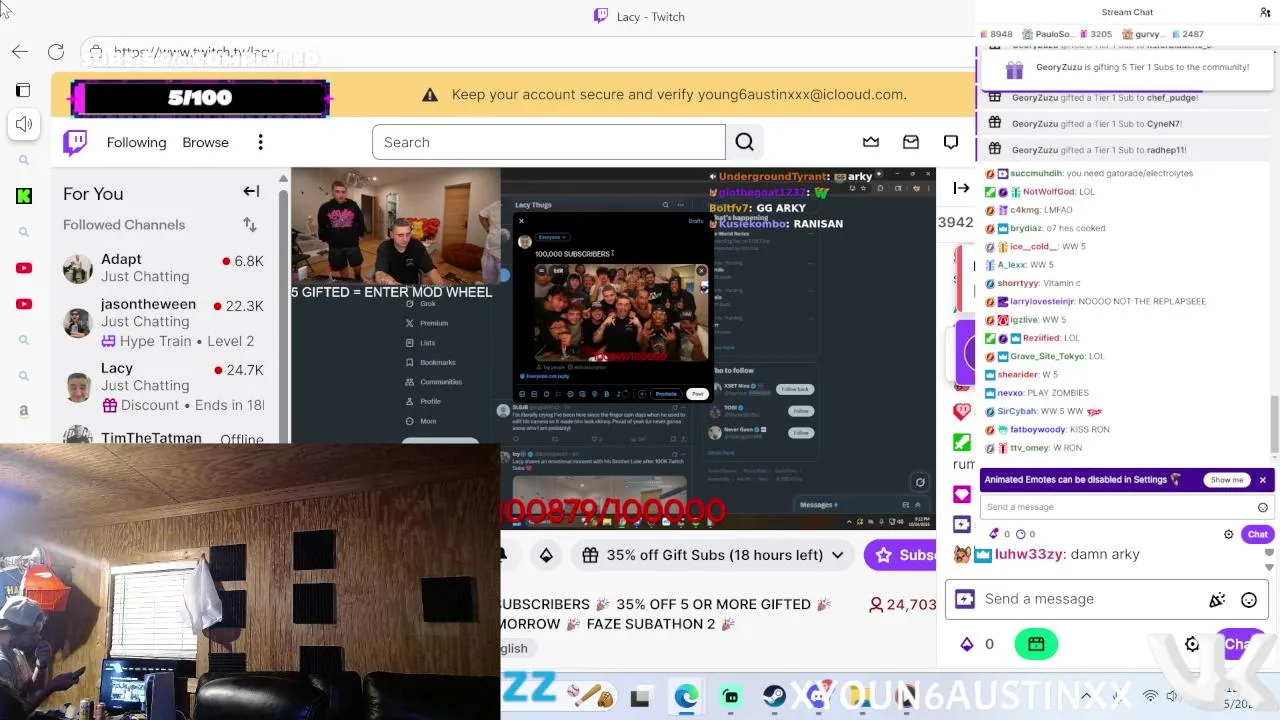This screenshot has height=720, width=1280.
Task: Open the Amazon icon in browser sidebar
Action: pos(24,411)
